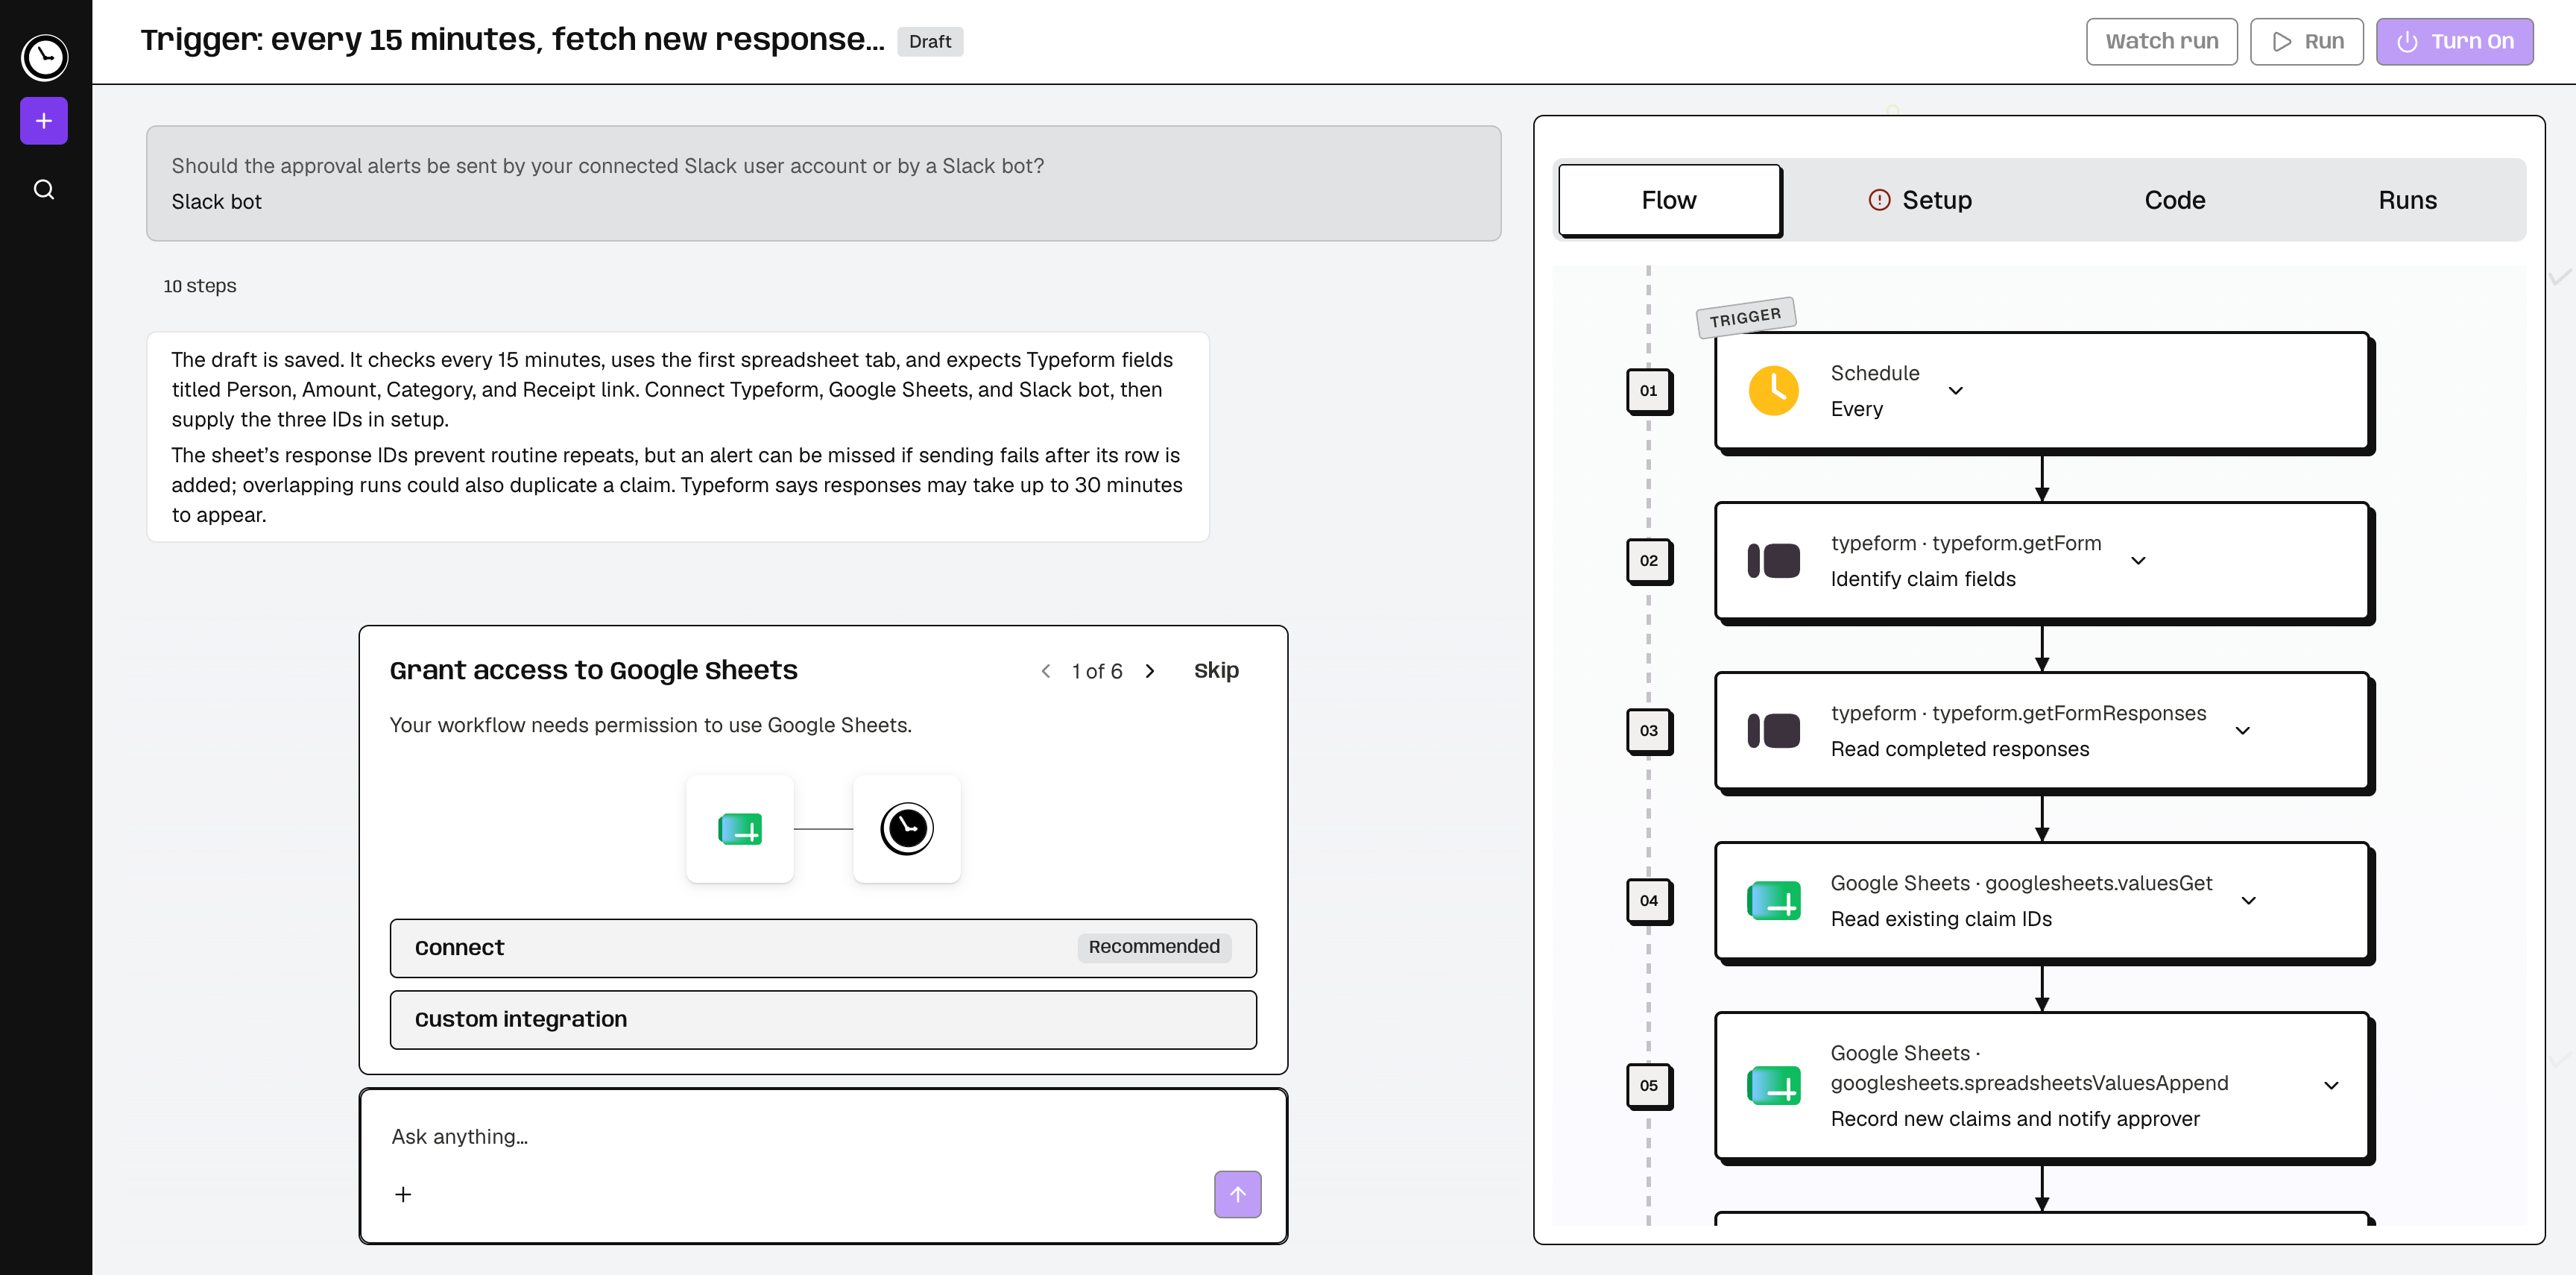Open search from the sidebar magnifier icon

point(44,190)
